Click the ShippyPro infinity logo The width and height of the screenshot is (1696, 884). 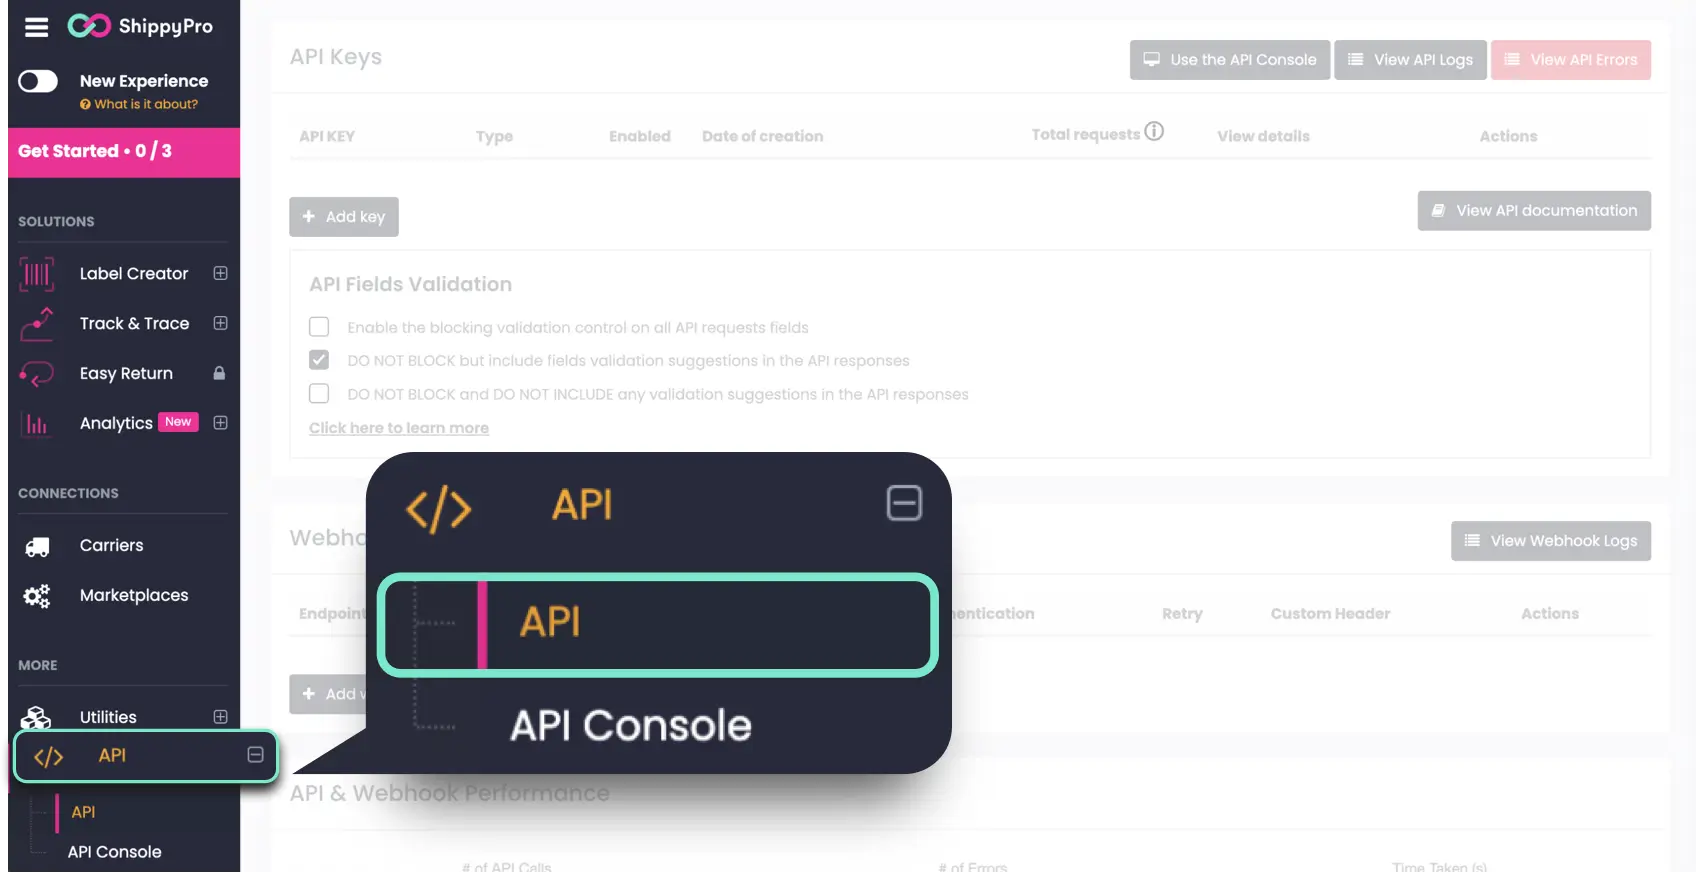point(89,26)
